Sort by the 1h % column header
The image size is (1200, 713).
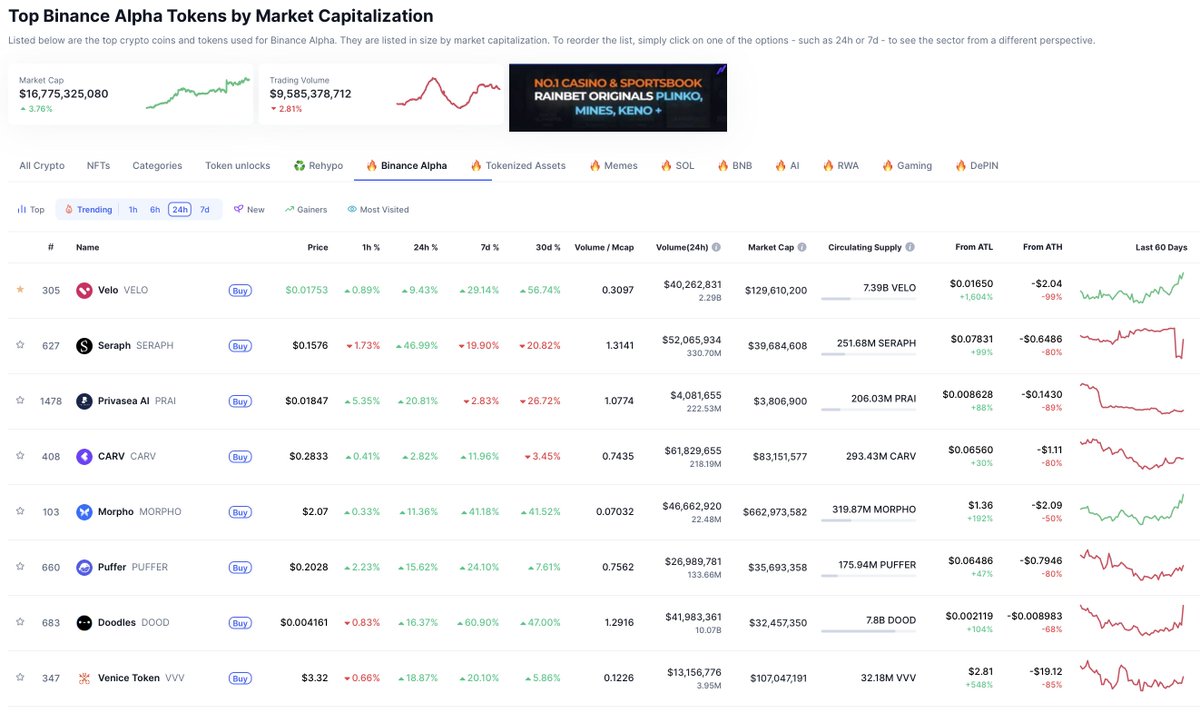370,247
